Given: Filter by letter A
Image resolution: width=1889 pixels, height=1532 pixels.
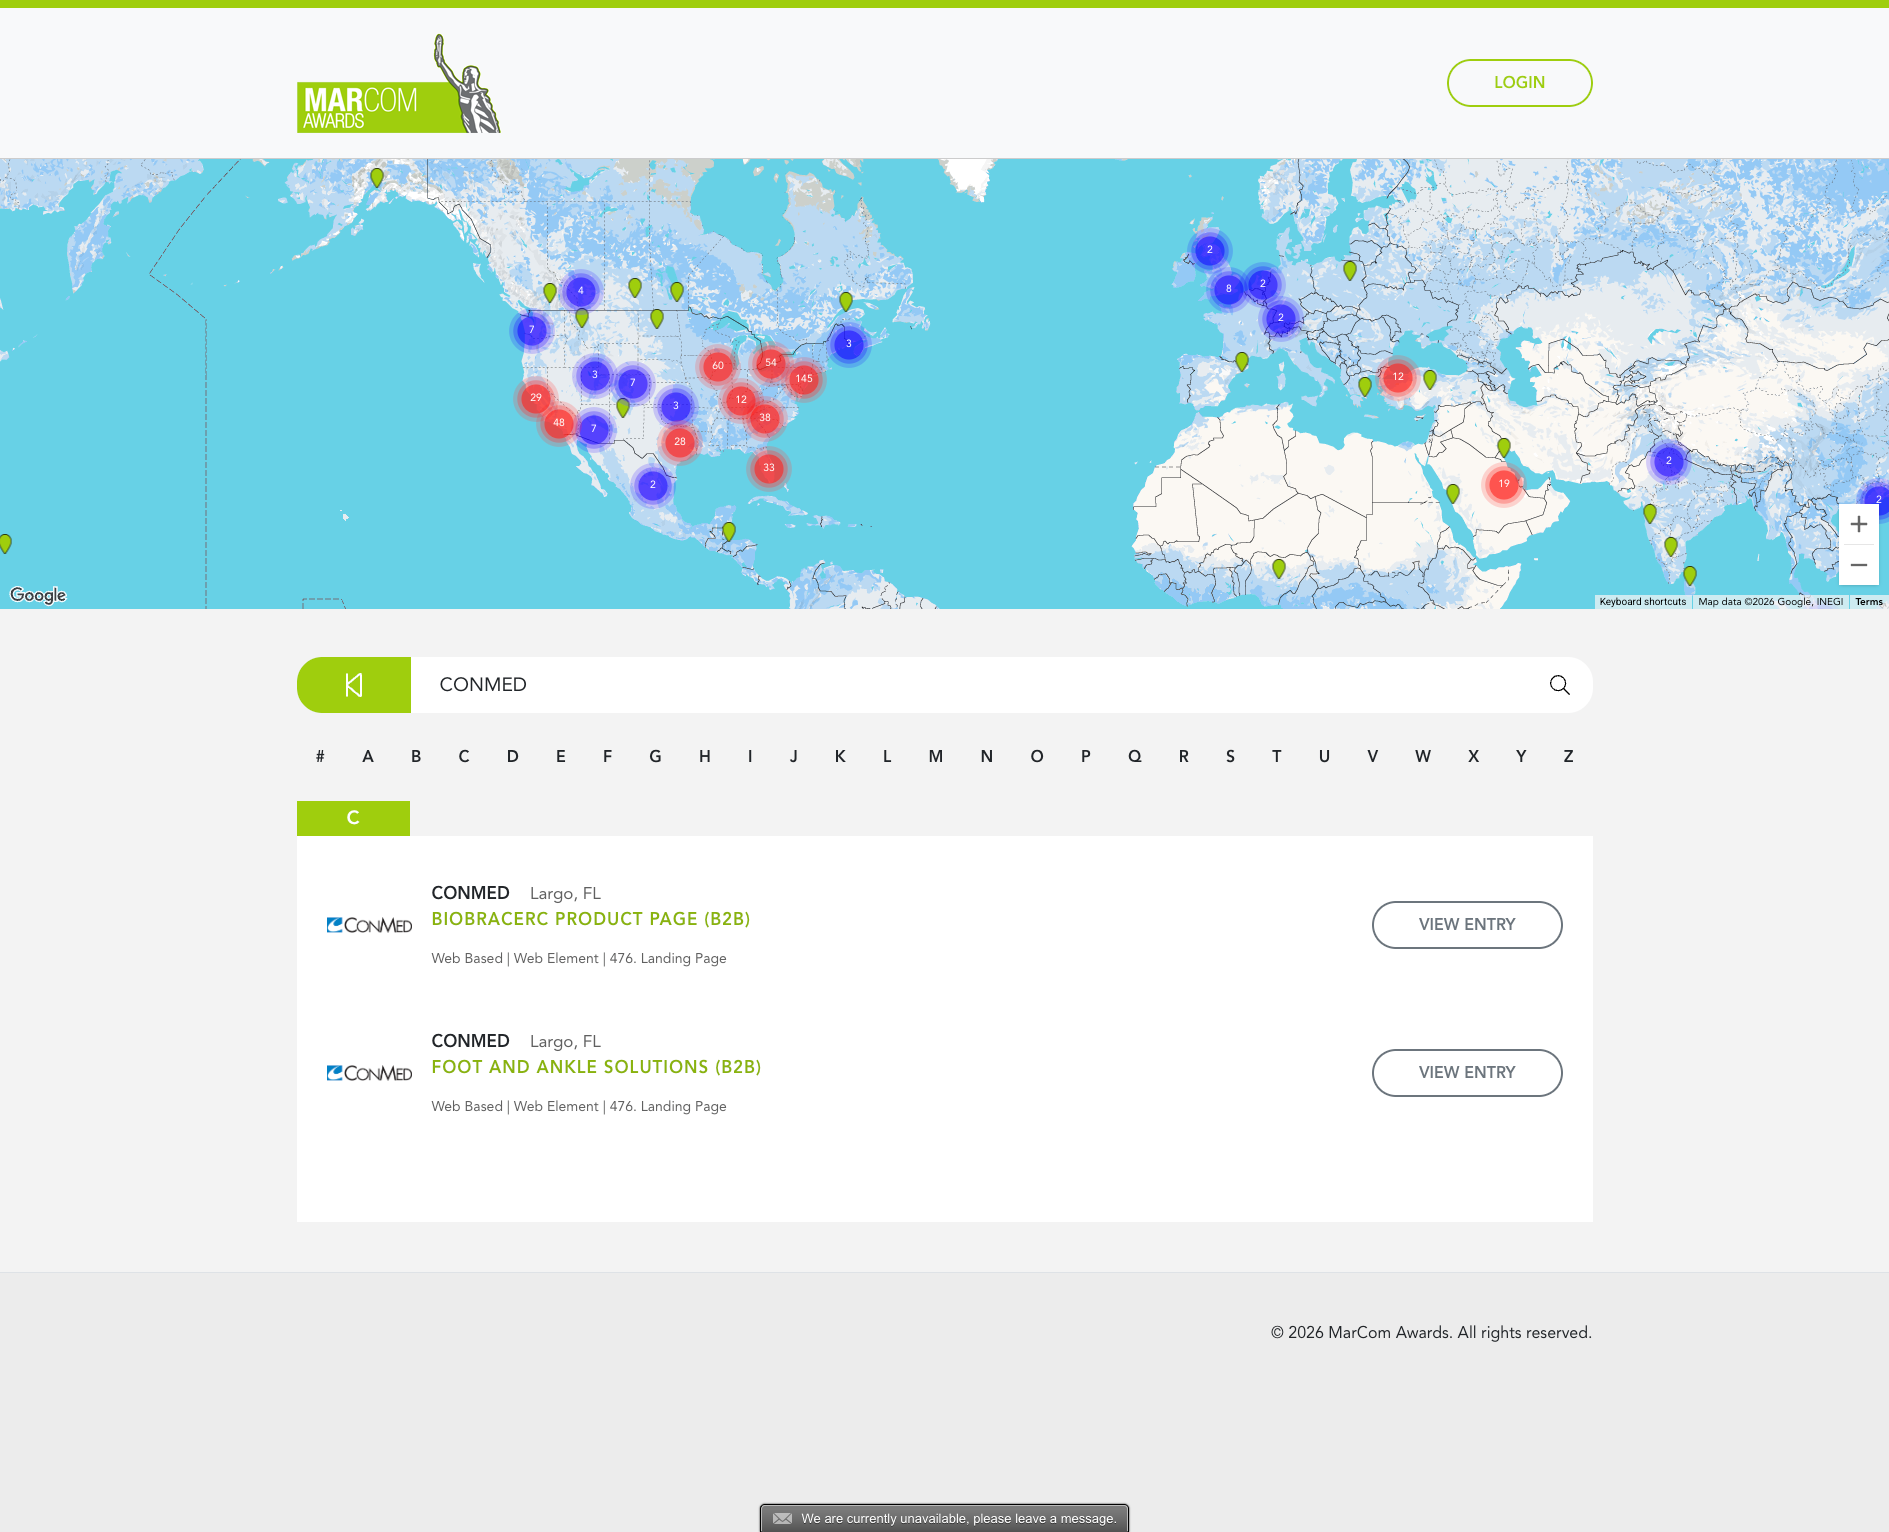Looking at the screenshot, I should [x=368, y=757].
